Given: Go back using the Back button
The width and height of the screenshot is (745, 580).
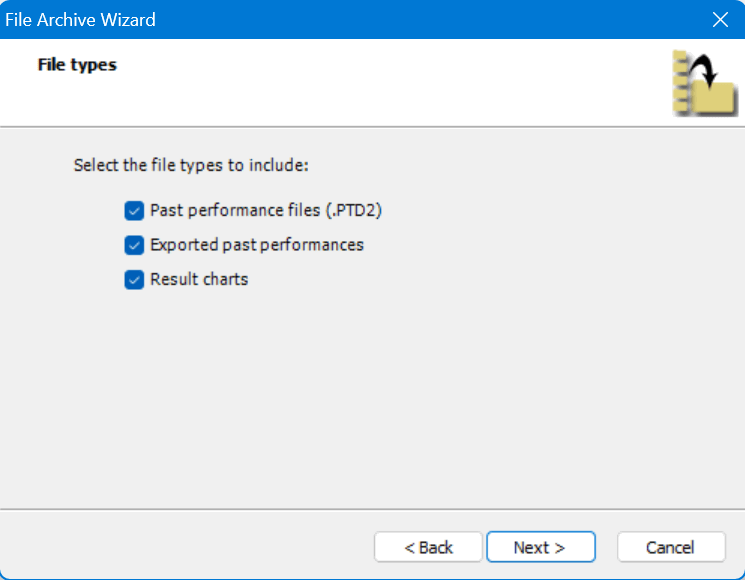Looking at the screenshot, I should pyautogui.click(x=428, y=547).
